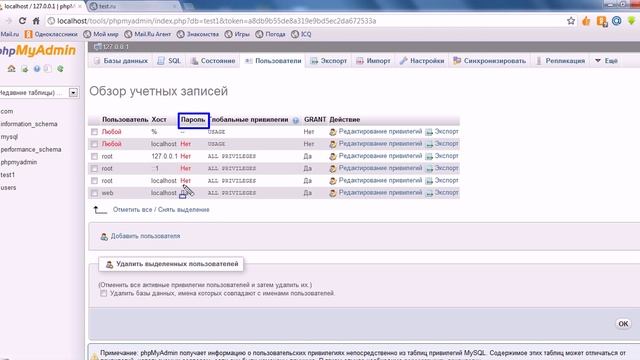Click the browser address bar
This screenshot has height=360, width=640.
[x=306, y=21]
